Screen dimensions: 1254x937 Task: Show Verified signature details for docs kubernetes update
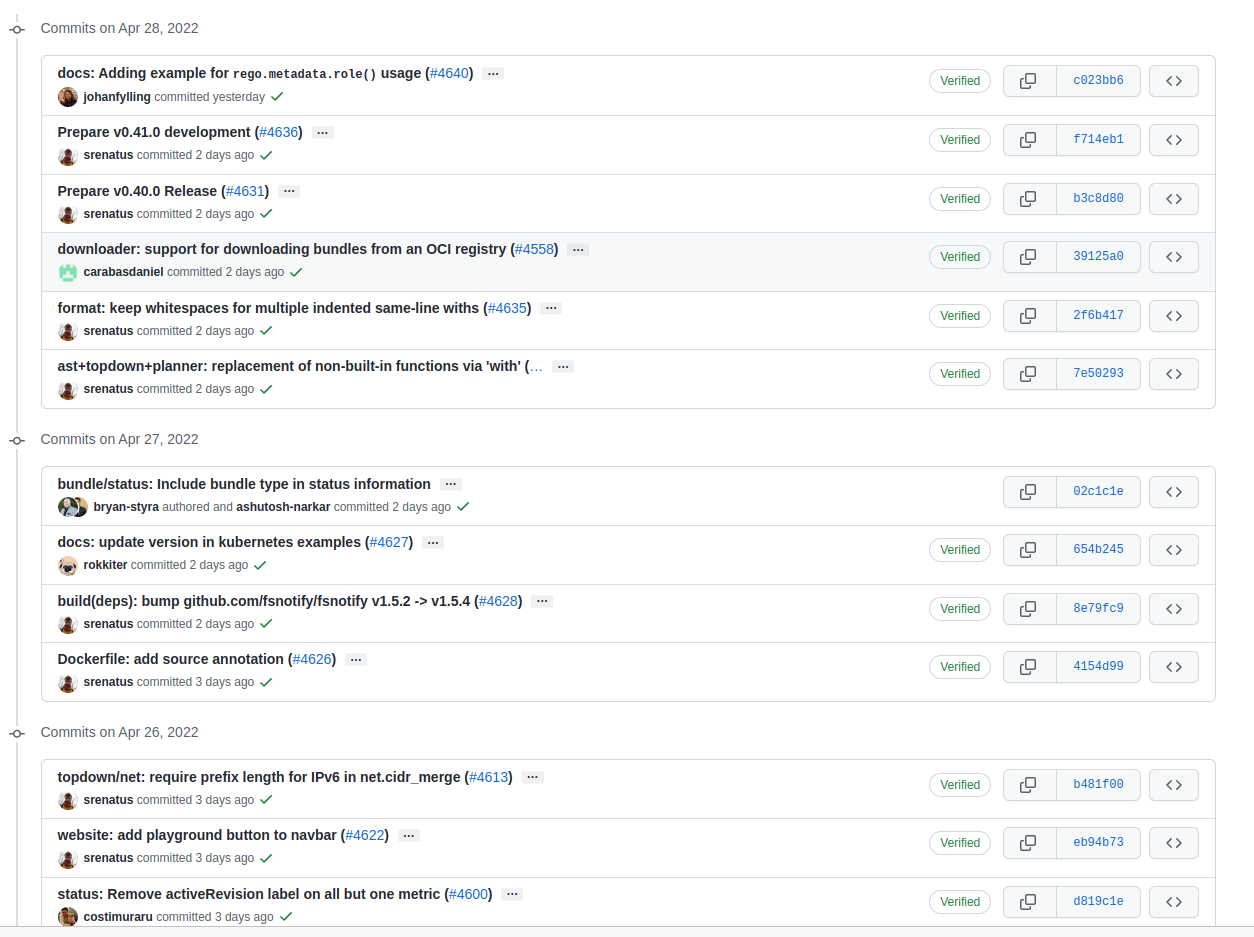click(959, 550)
